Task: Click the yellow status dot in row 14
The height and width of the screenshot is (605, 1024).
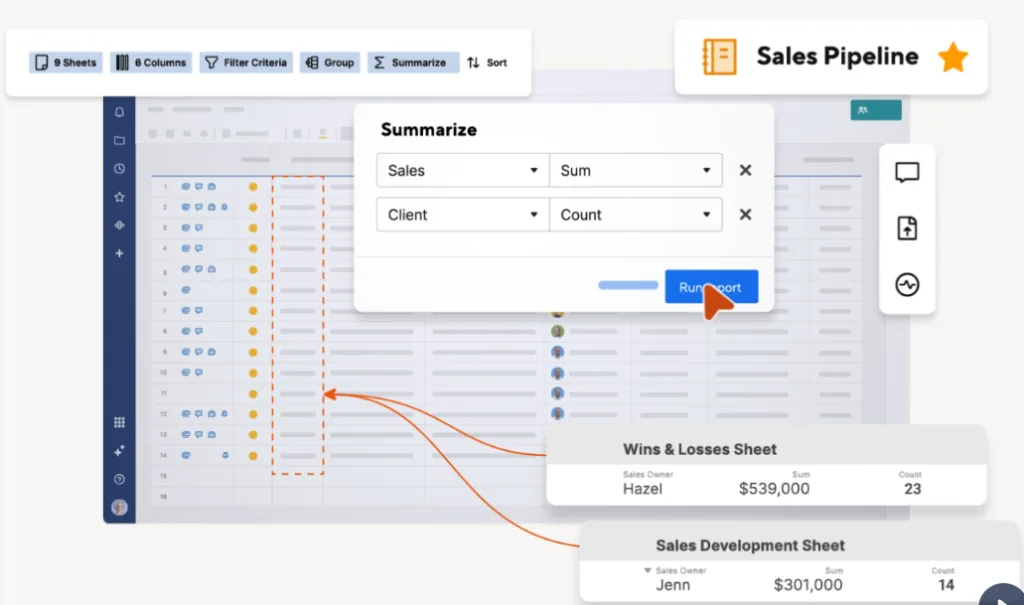Action: [253, 456]
